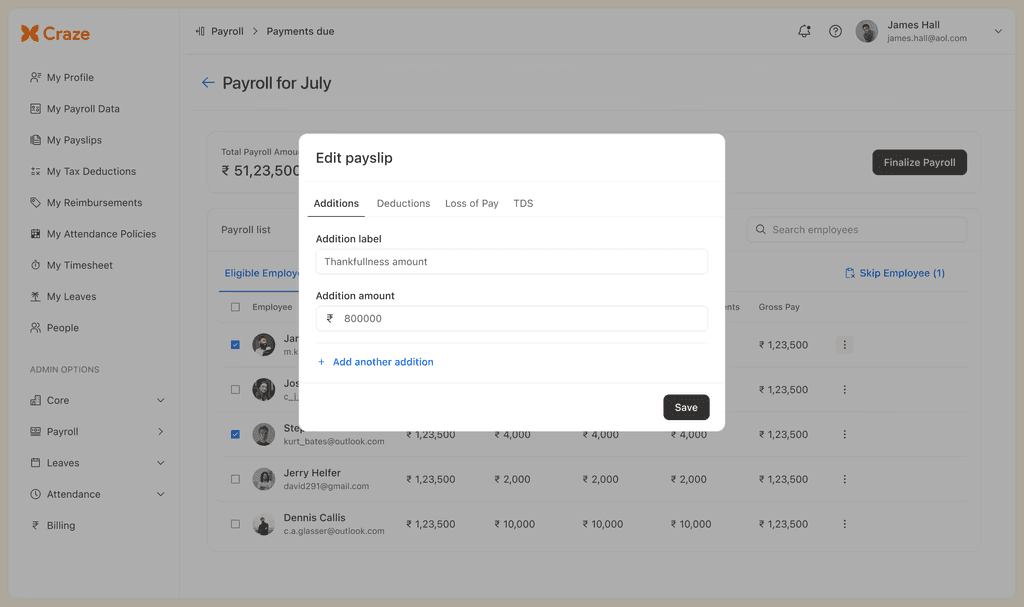Save the payslip edits

(686, 407)
